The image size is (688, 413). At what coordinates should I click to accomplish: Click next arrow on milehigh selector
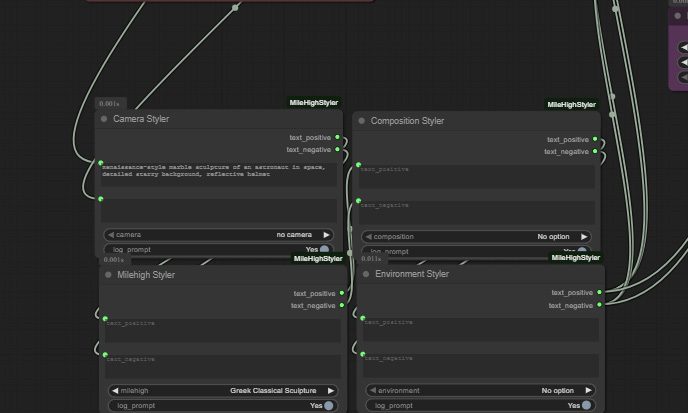331,391
